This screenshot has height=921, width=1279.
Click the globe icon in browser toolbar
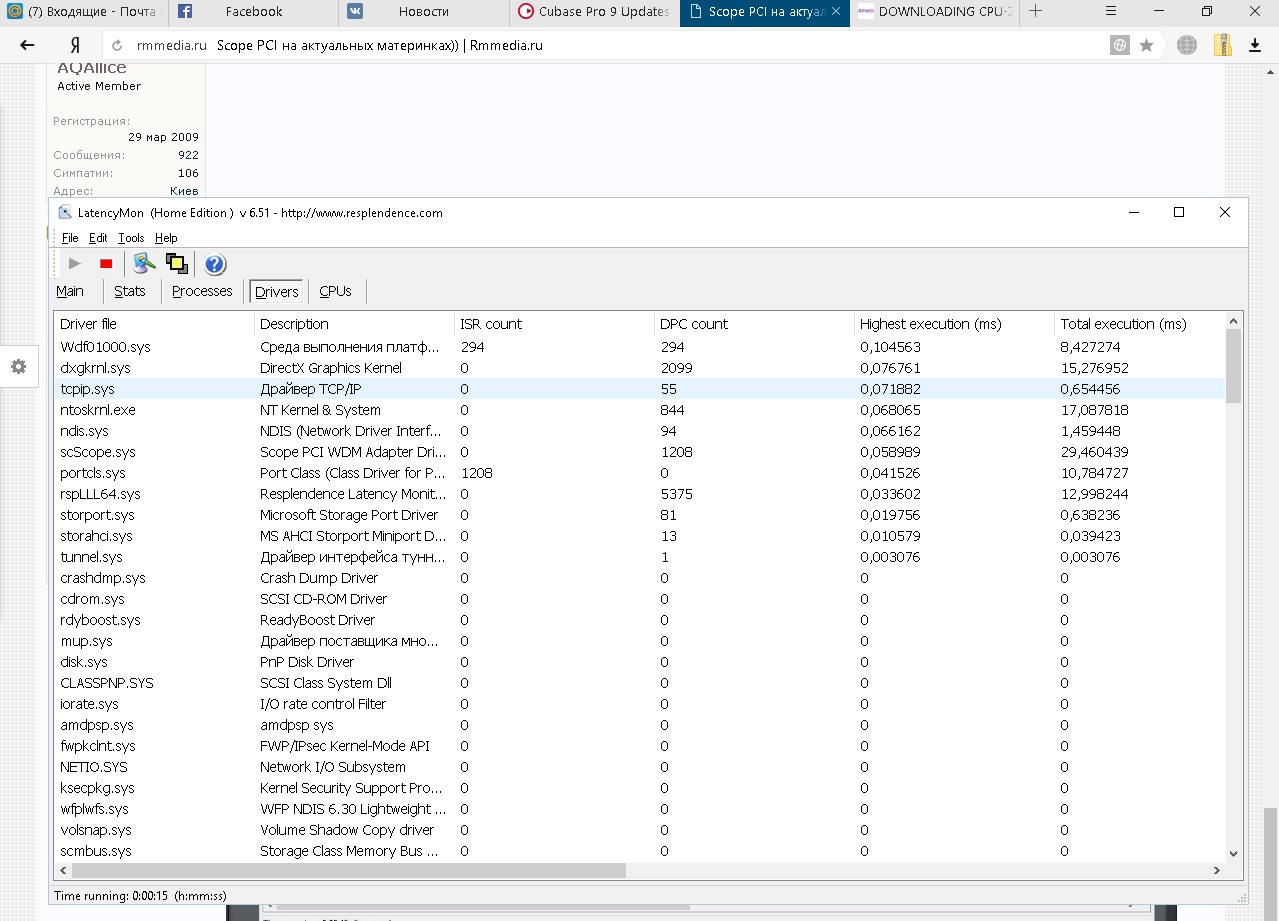pos(1187,45)
